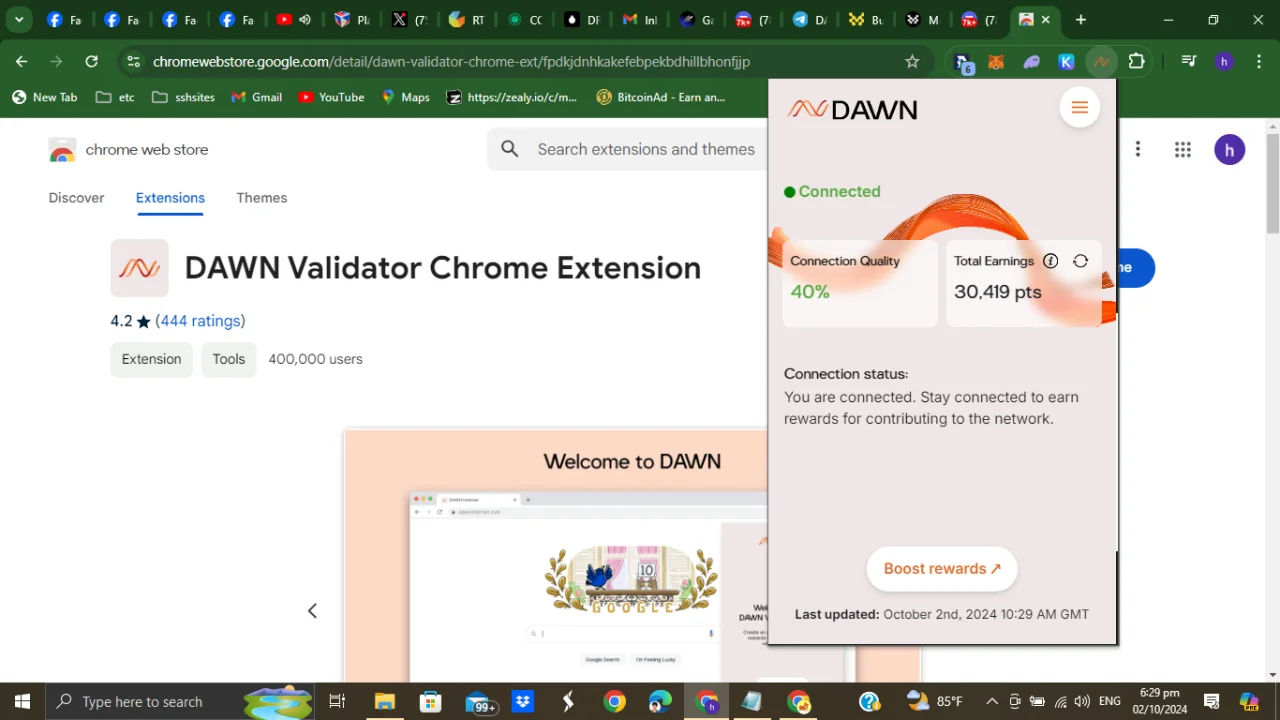Screen dimensions: 1280x720
Task: Switch to the Gmail Inbox tab
Action: [640, 20]
